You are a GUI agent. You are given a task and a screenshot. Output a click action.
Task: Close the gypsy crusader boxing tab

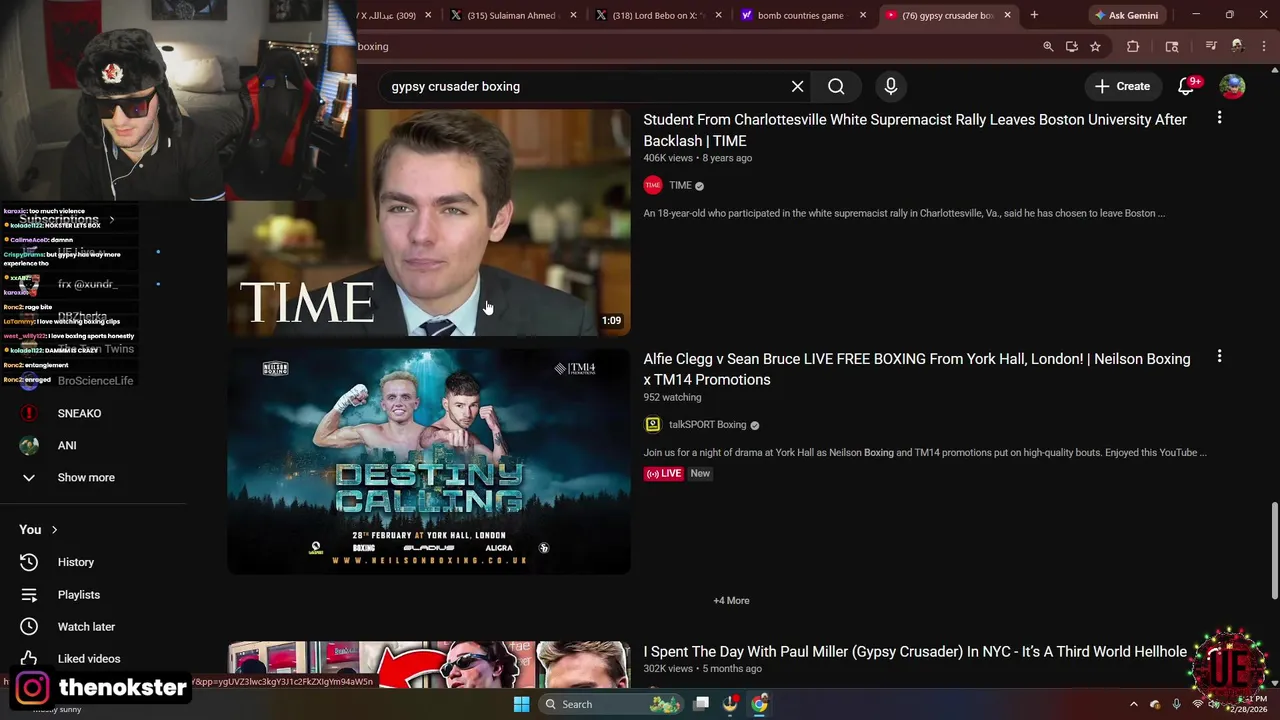tap(1007, 15)
